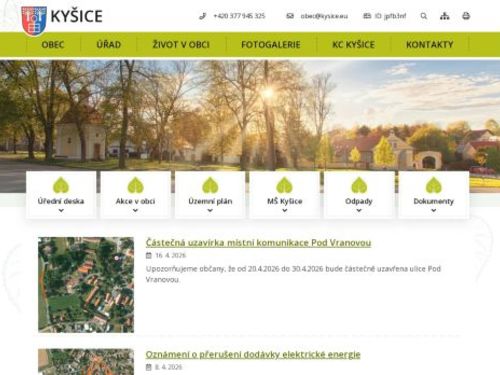500x375 pixels.
Task: Click the data box ID text
Action: point(390,16)
